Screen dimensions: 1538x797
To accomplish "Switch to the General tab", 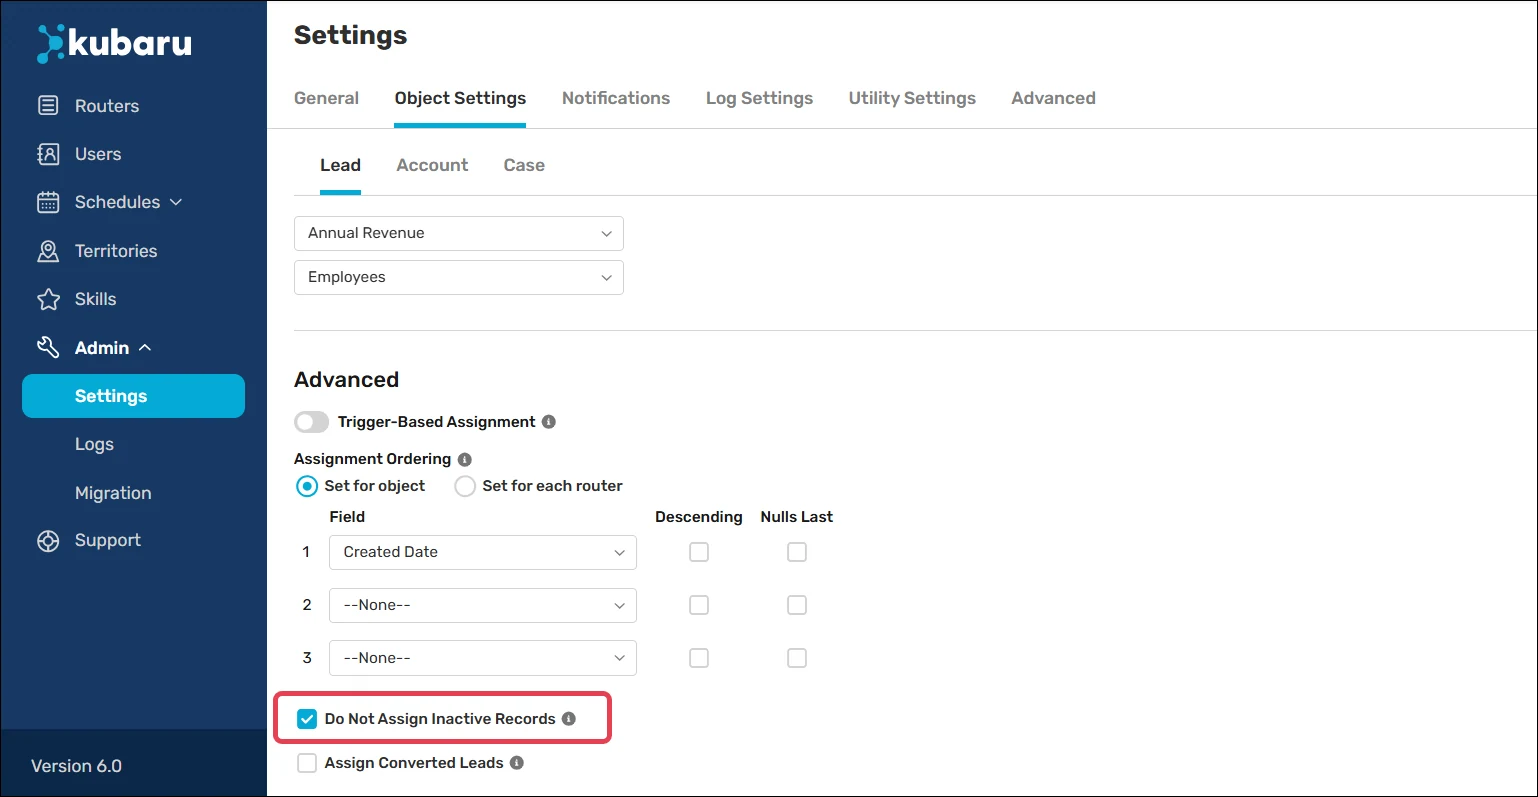I will coord(326,98).
